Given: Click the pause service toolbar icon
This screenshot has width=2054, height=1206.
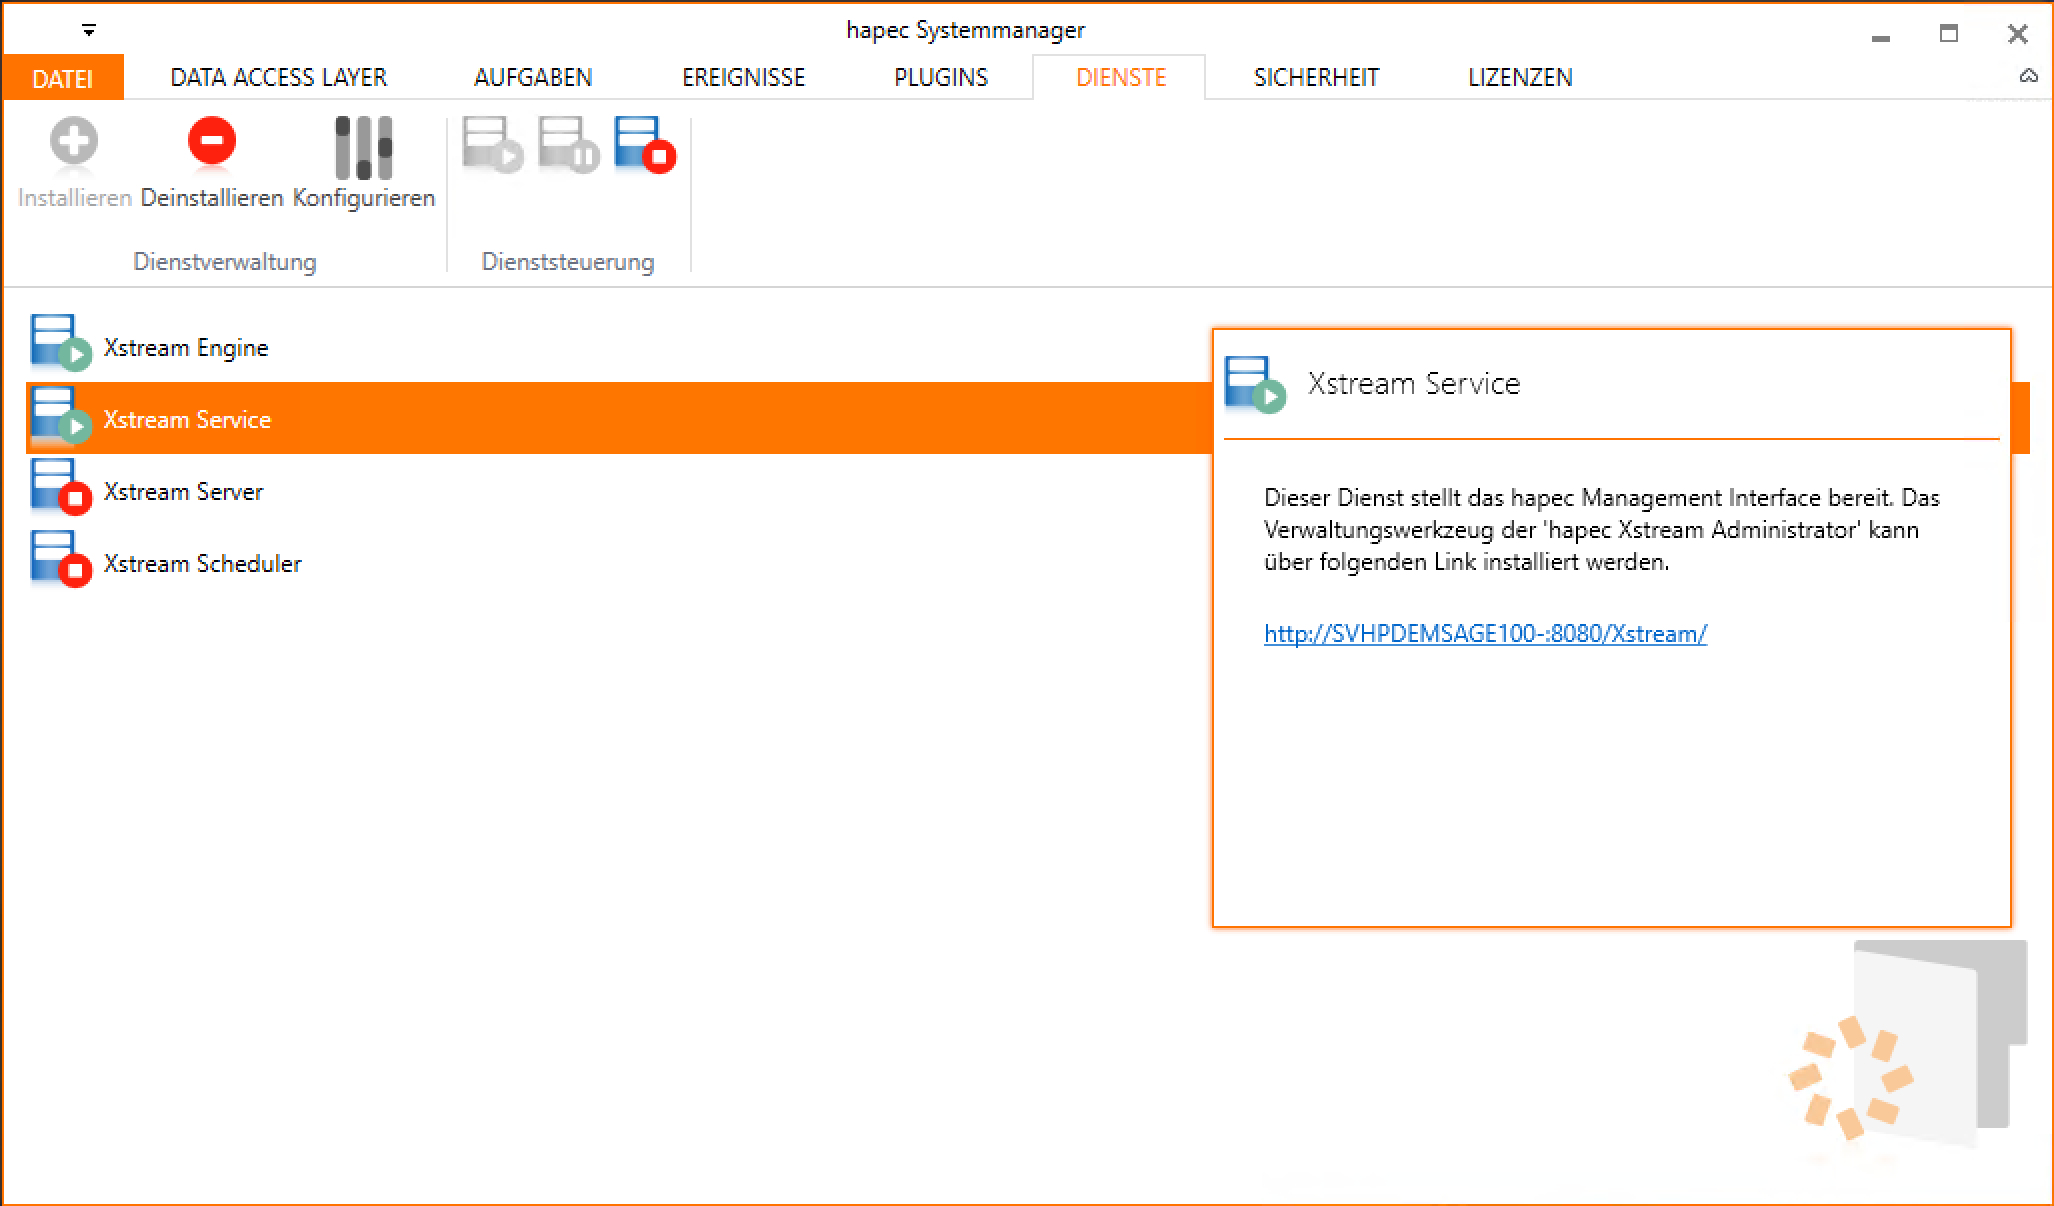Looking at the screenshot, I should (568, 145).
